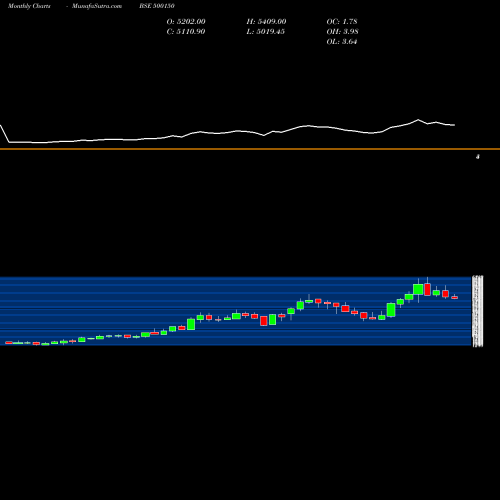The image size is (500, 500).
Task: Select the low value 'L: 5019.45'
Action: [x=266, y=32]
